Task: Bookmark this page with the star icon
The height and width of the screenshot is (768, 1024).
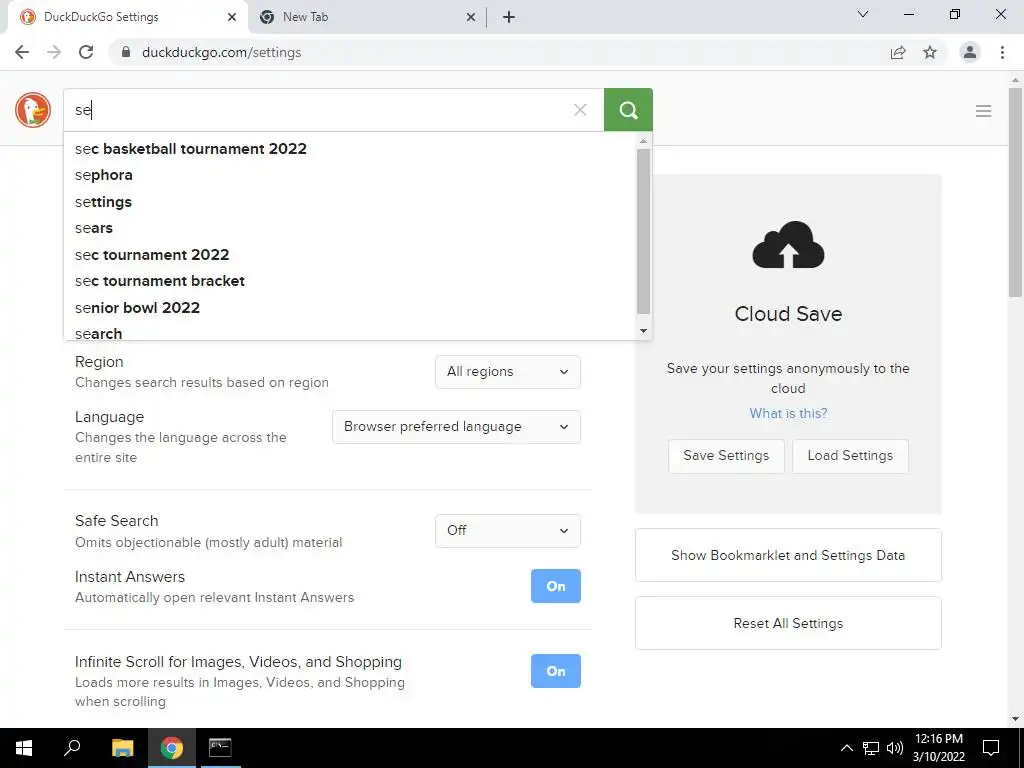Action: 930,52
